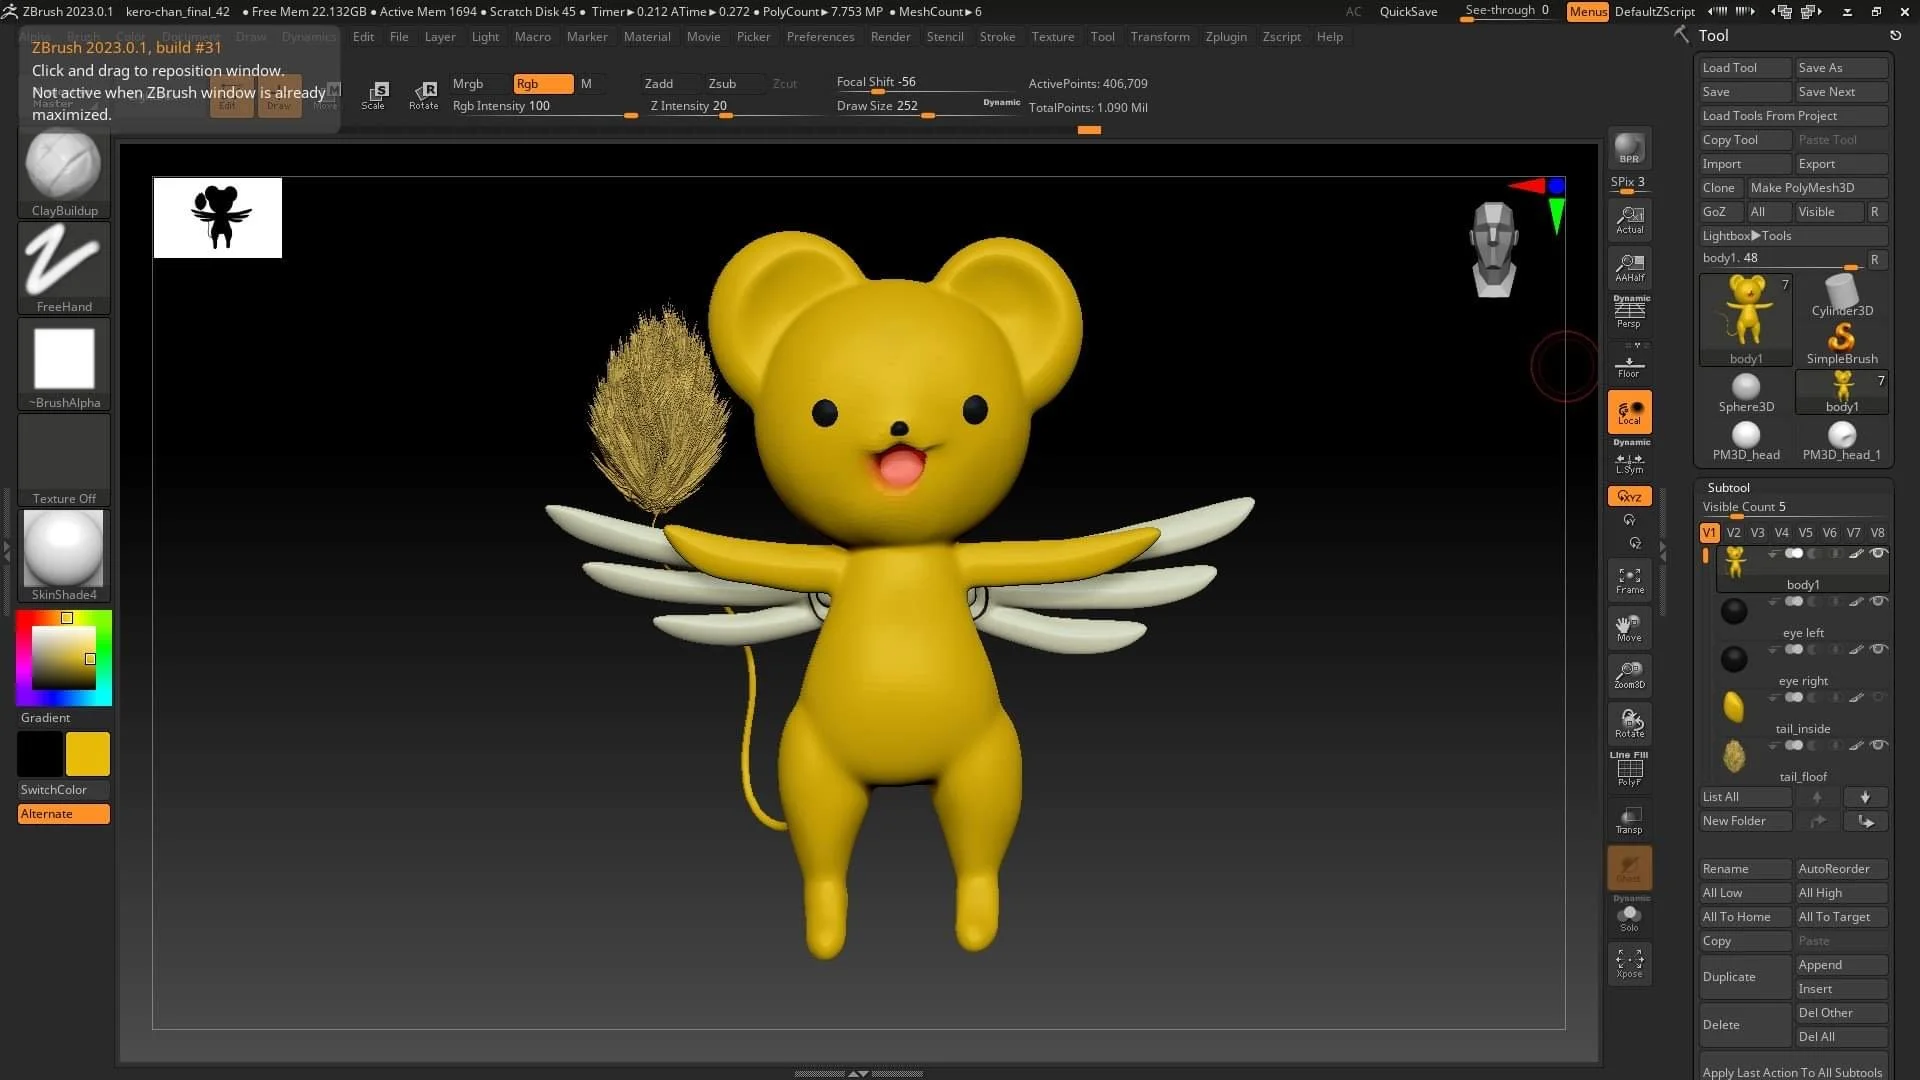Activate the Persp perspective icon
This screenshot has width=1920, height=1080.
pyautogui.click(x=1629, y=314)
